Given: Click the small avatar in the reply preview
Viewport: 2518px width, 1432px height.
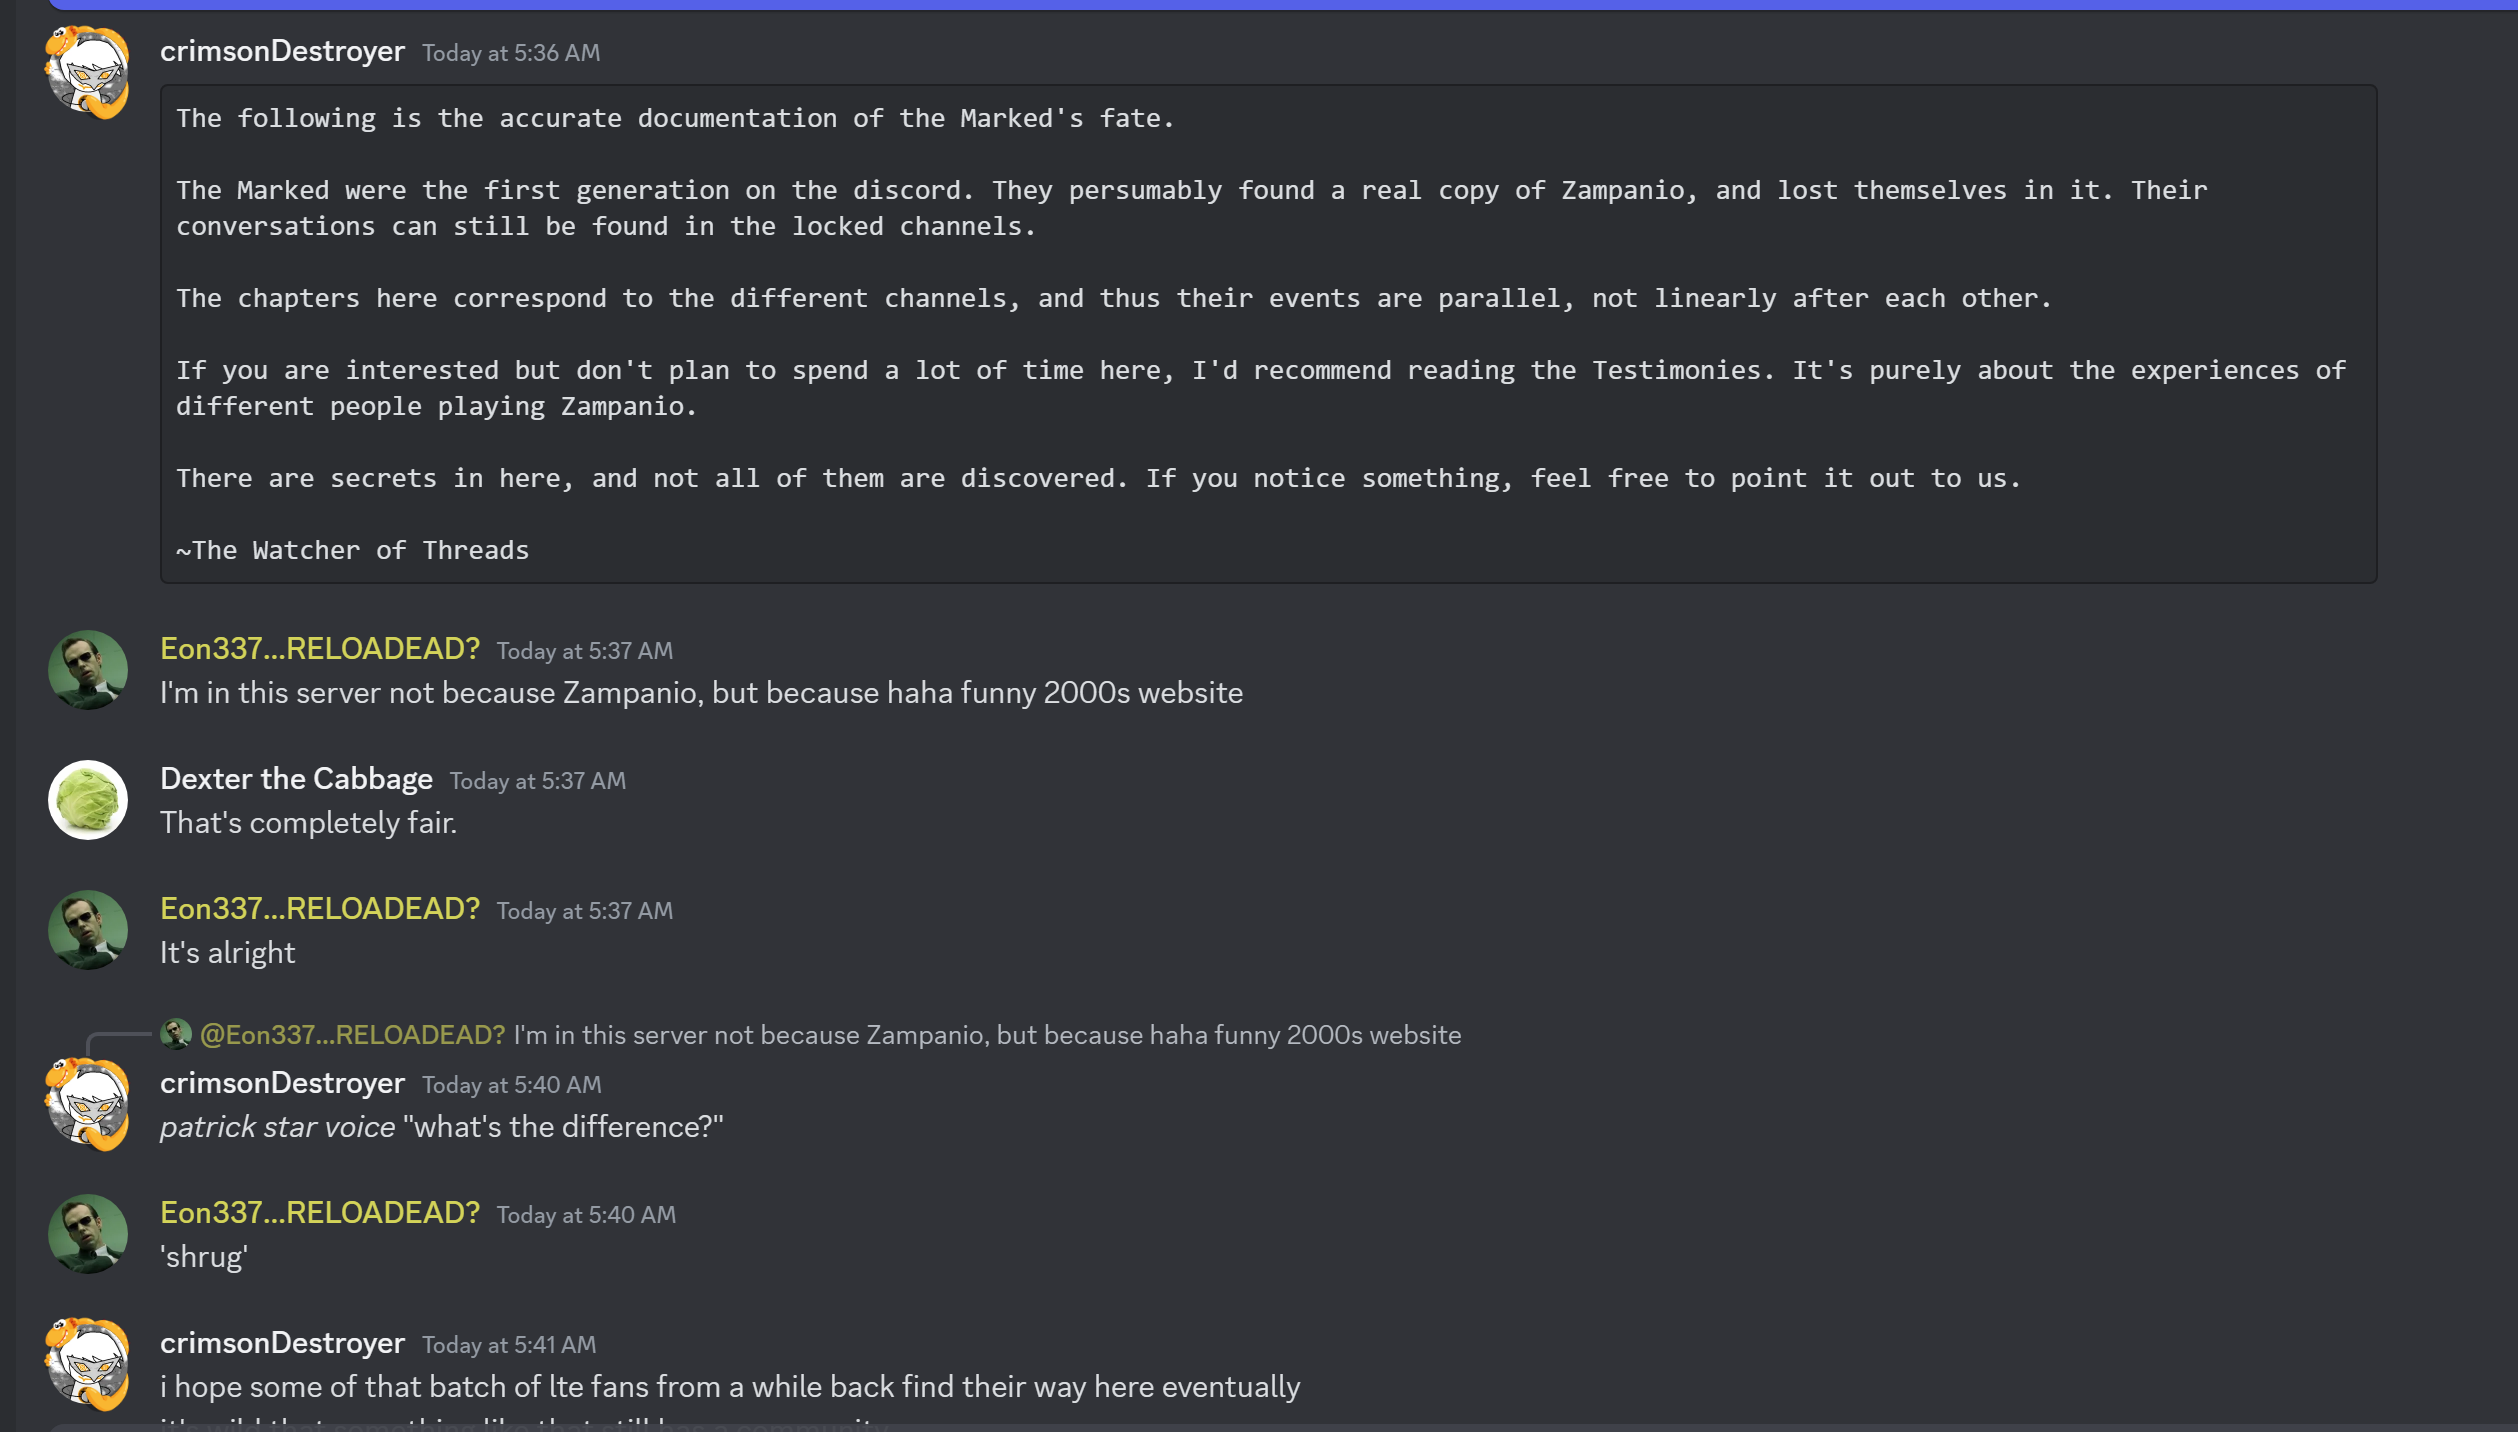Looking at the screenshot, I should (176, 1034).
